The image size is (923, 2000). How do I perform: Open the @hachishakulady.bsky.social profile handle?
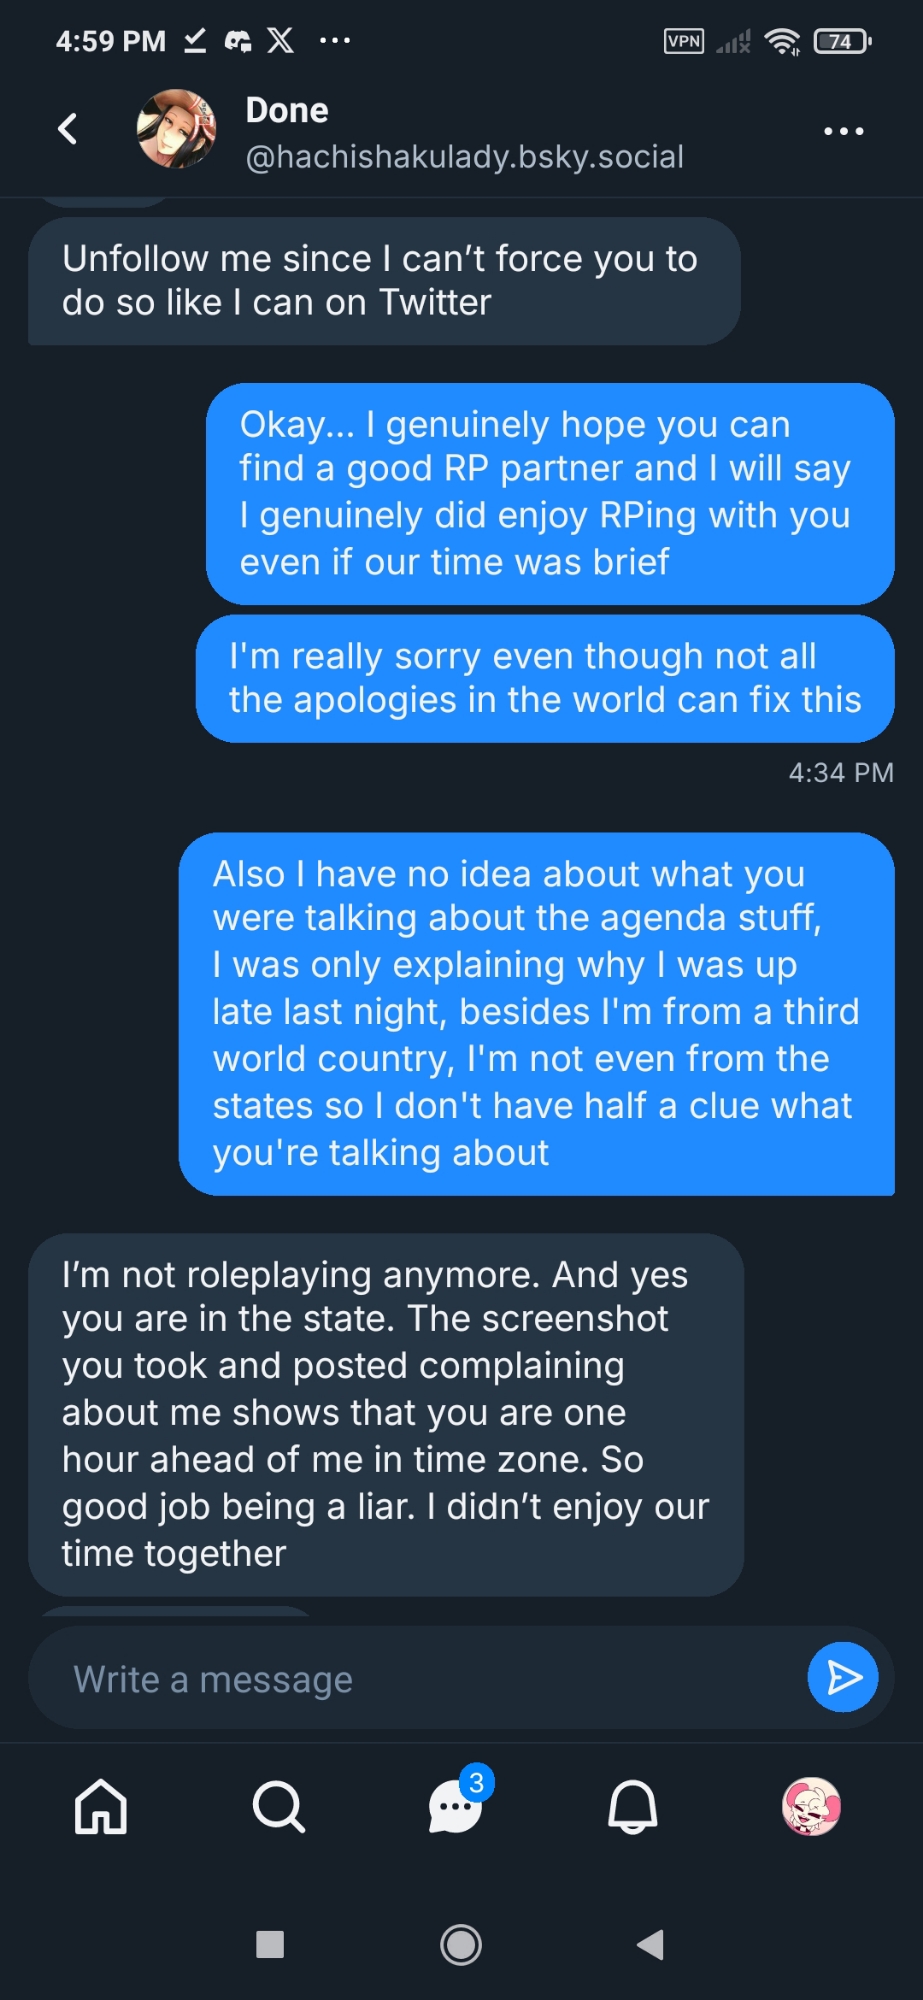pos(464,157)
